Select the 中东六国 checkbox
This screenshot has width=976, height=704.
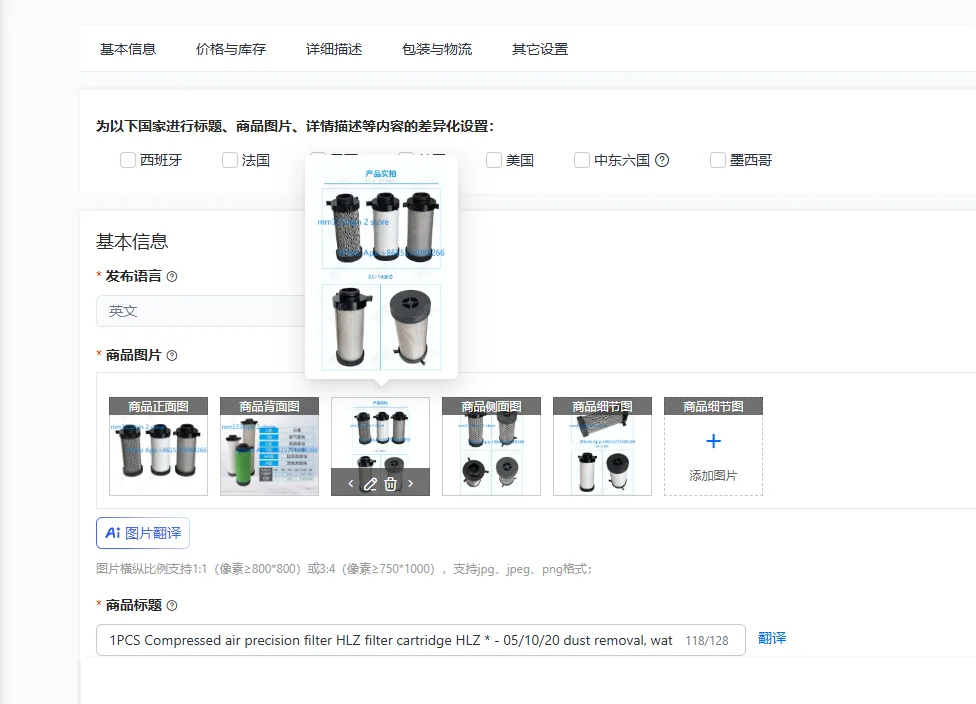581,160
